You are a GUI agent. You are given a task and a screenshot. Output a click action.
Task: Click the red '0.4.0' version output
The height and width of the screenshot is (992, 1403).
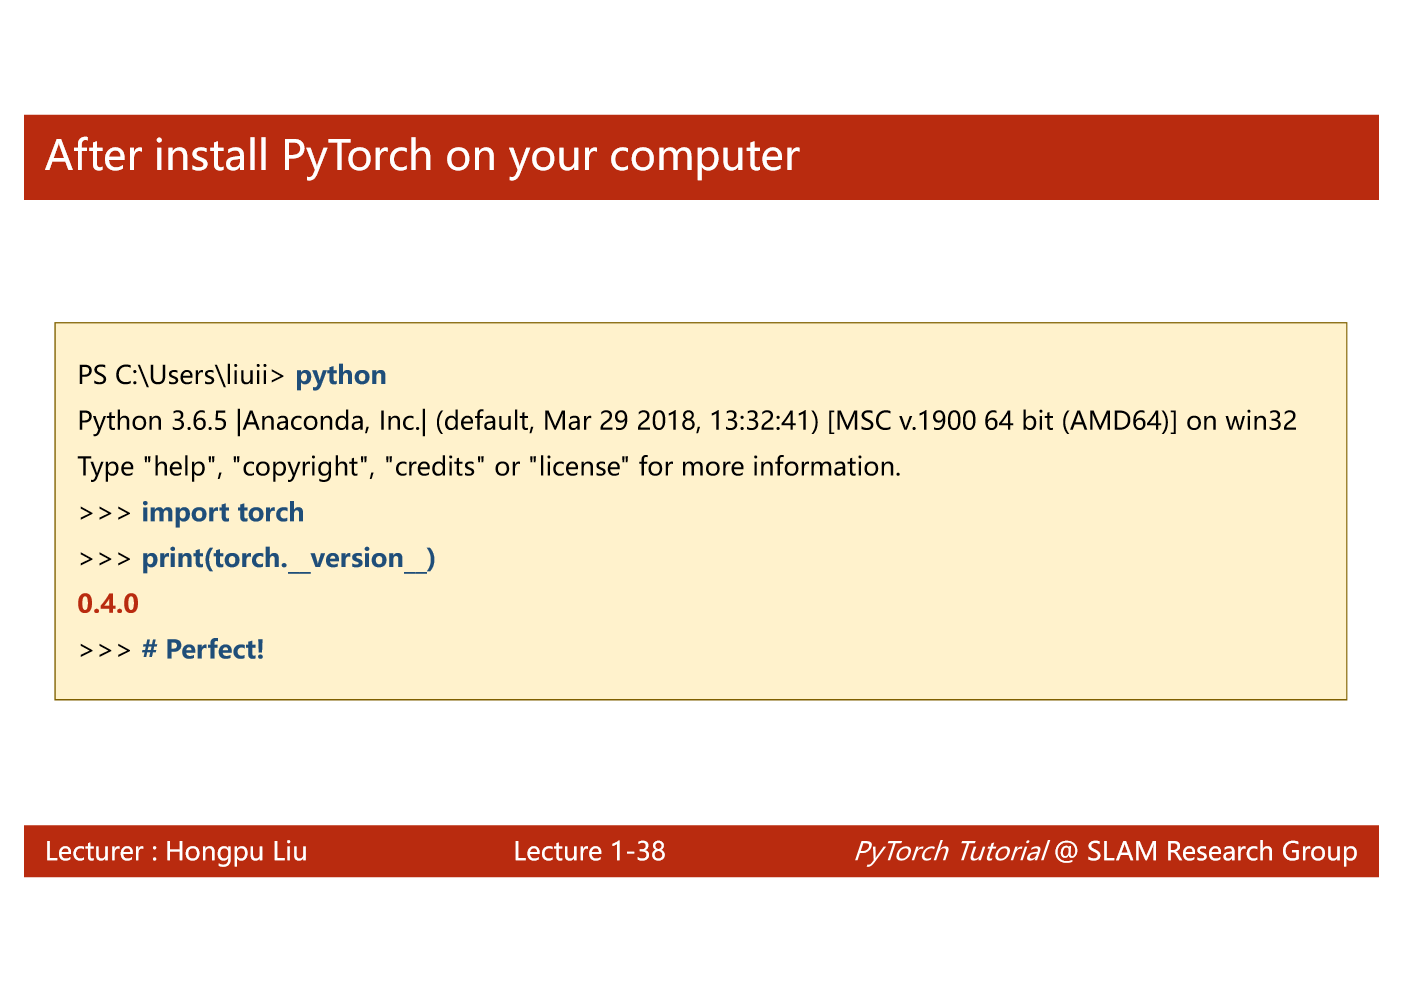click(108, 604)
